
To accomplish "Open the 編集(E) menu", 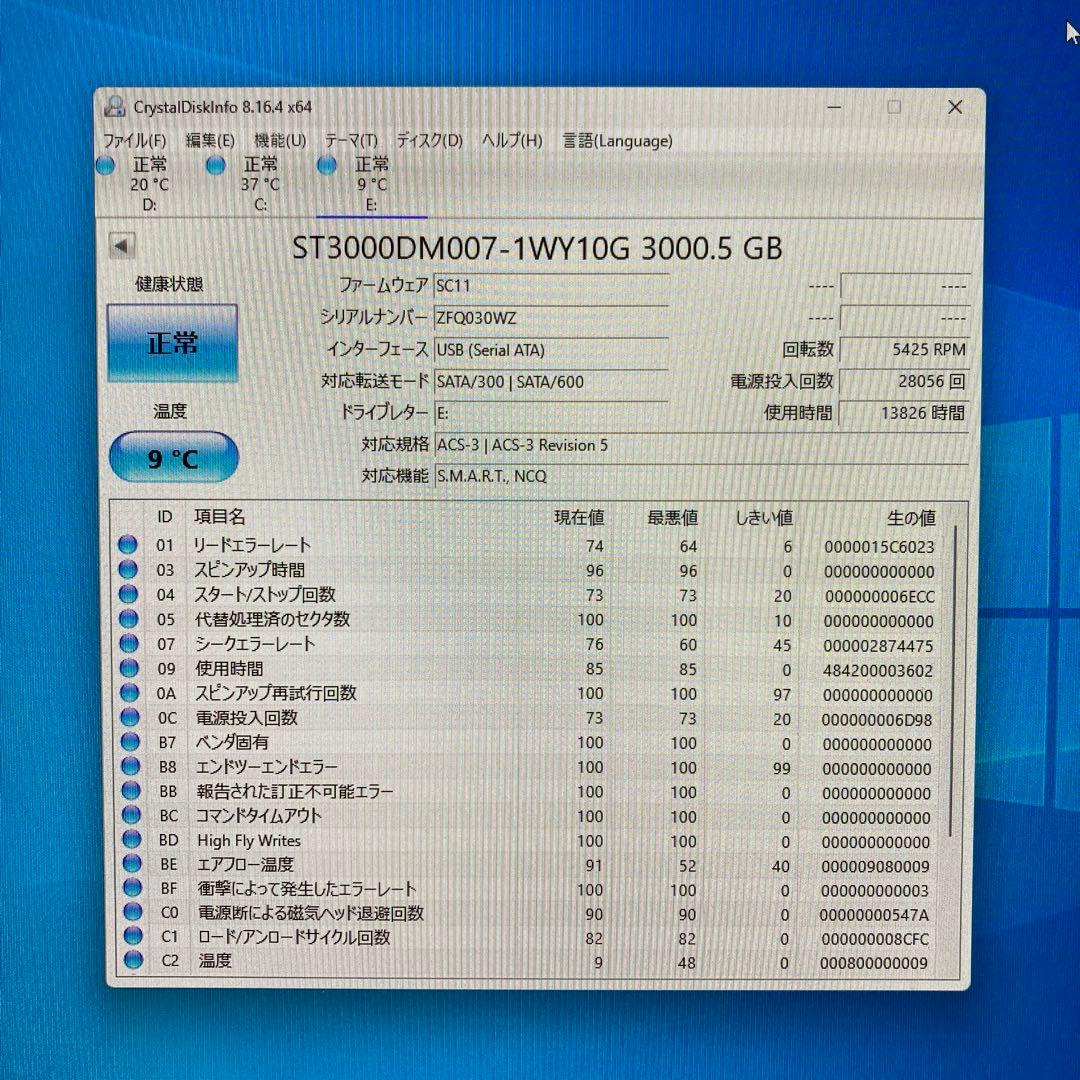I will tap(211, 141).
